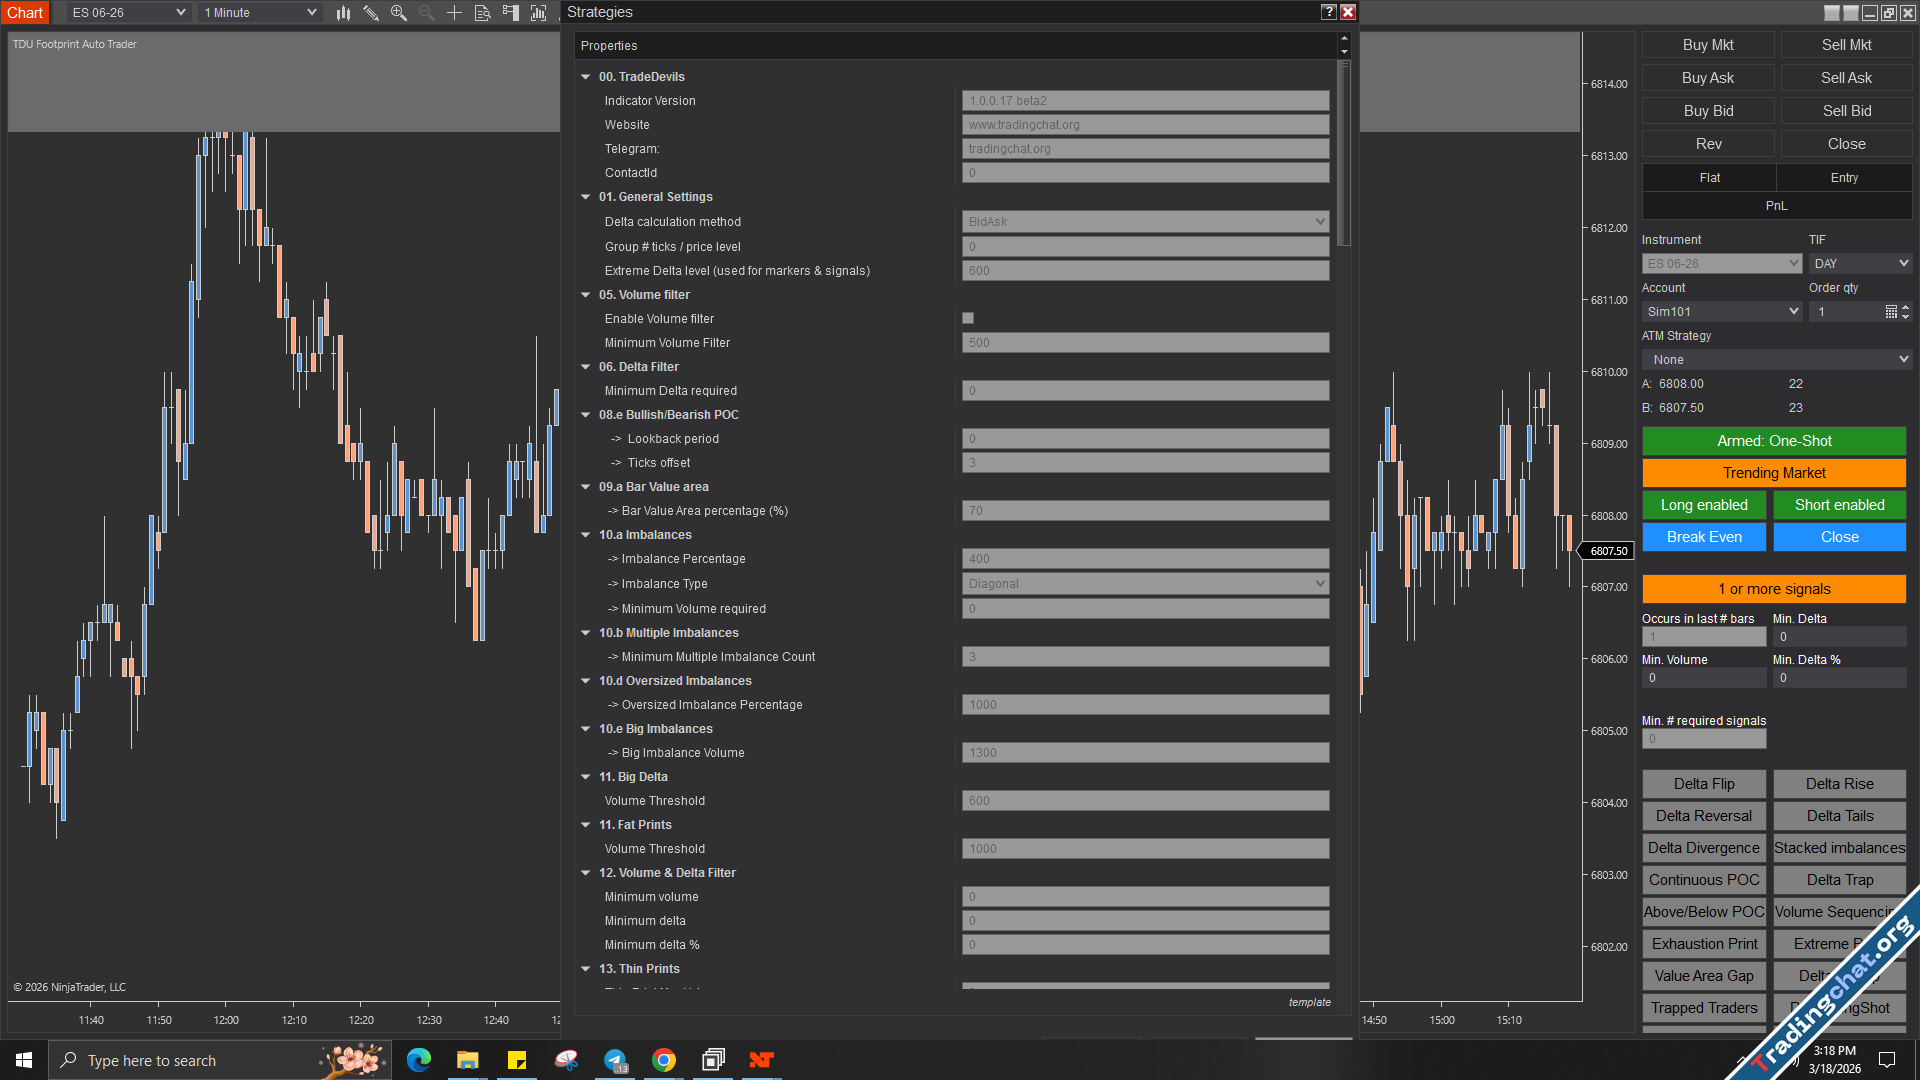This screenshot has height=1080, width=1920.
Task: Click the Min. Volume input field
Action: 1704,678
